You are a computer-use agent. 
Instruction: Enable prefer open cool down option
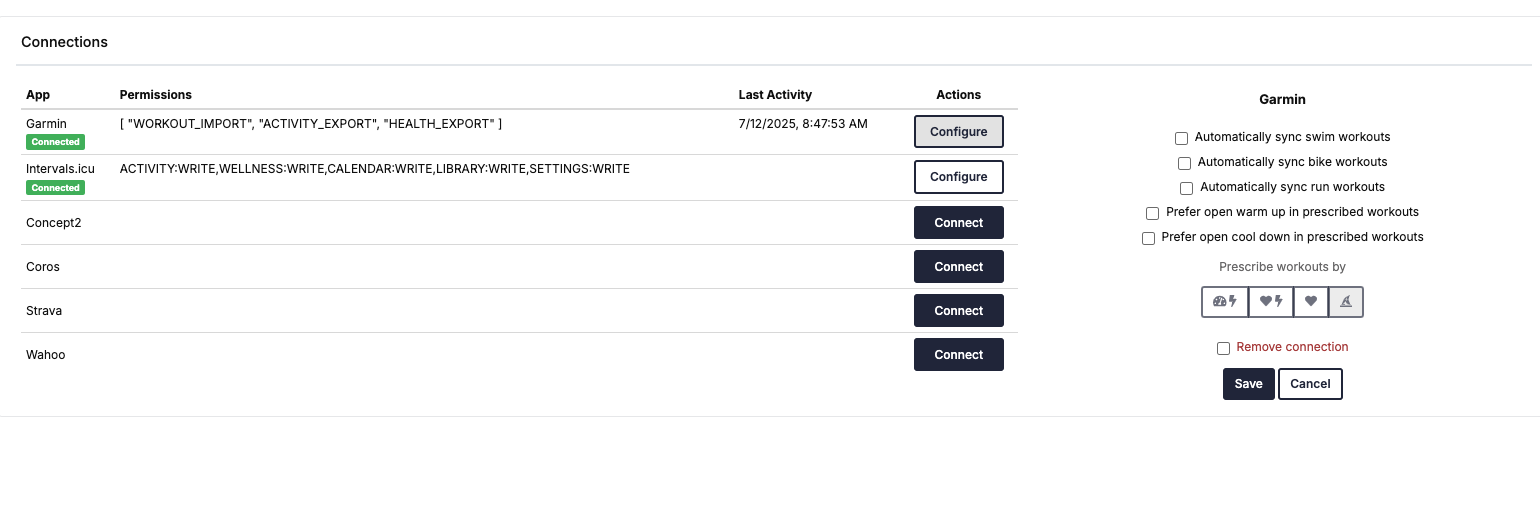1148,238
